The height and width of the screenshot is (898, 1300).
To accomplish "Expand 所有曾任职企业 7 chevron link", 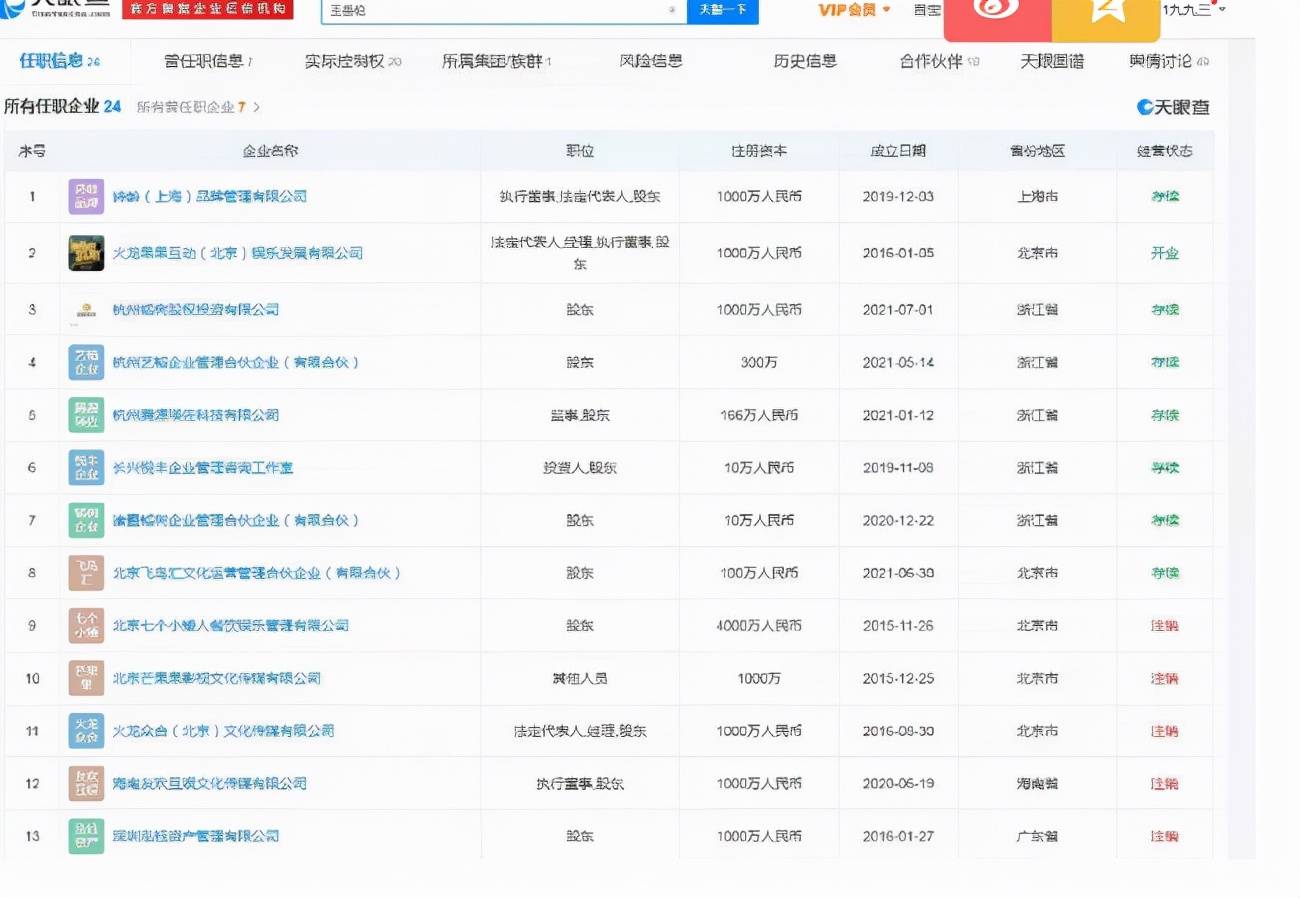I will 198,107.
